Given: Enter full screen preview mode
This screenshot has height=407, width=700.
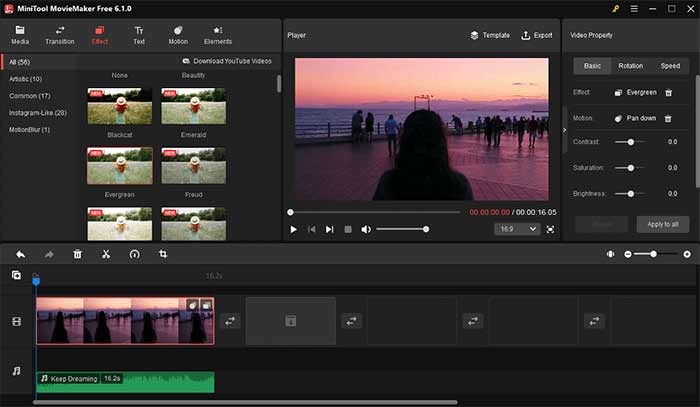Looking at the screenshot, I should coord(550,229).
